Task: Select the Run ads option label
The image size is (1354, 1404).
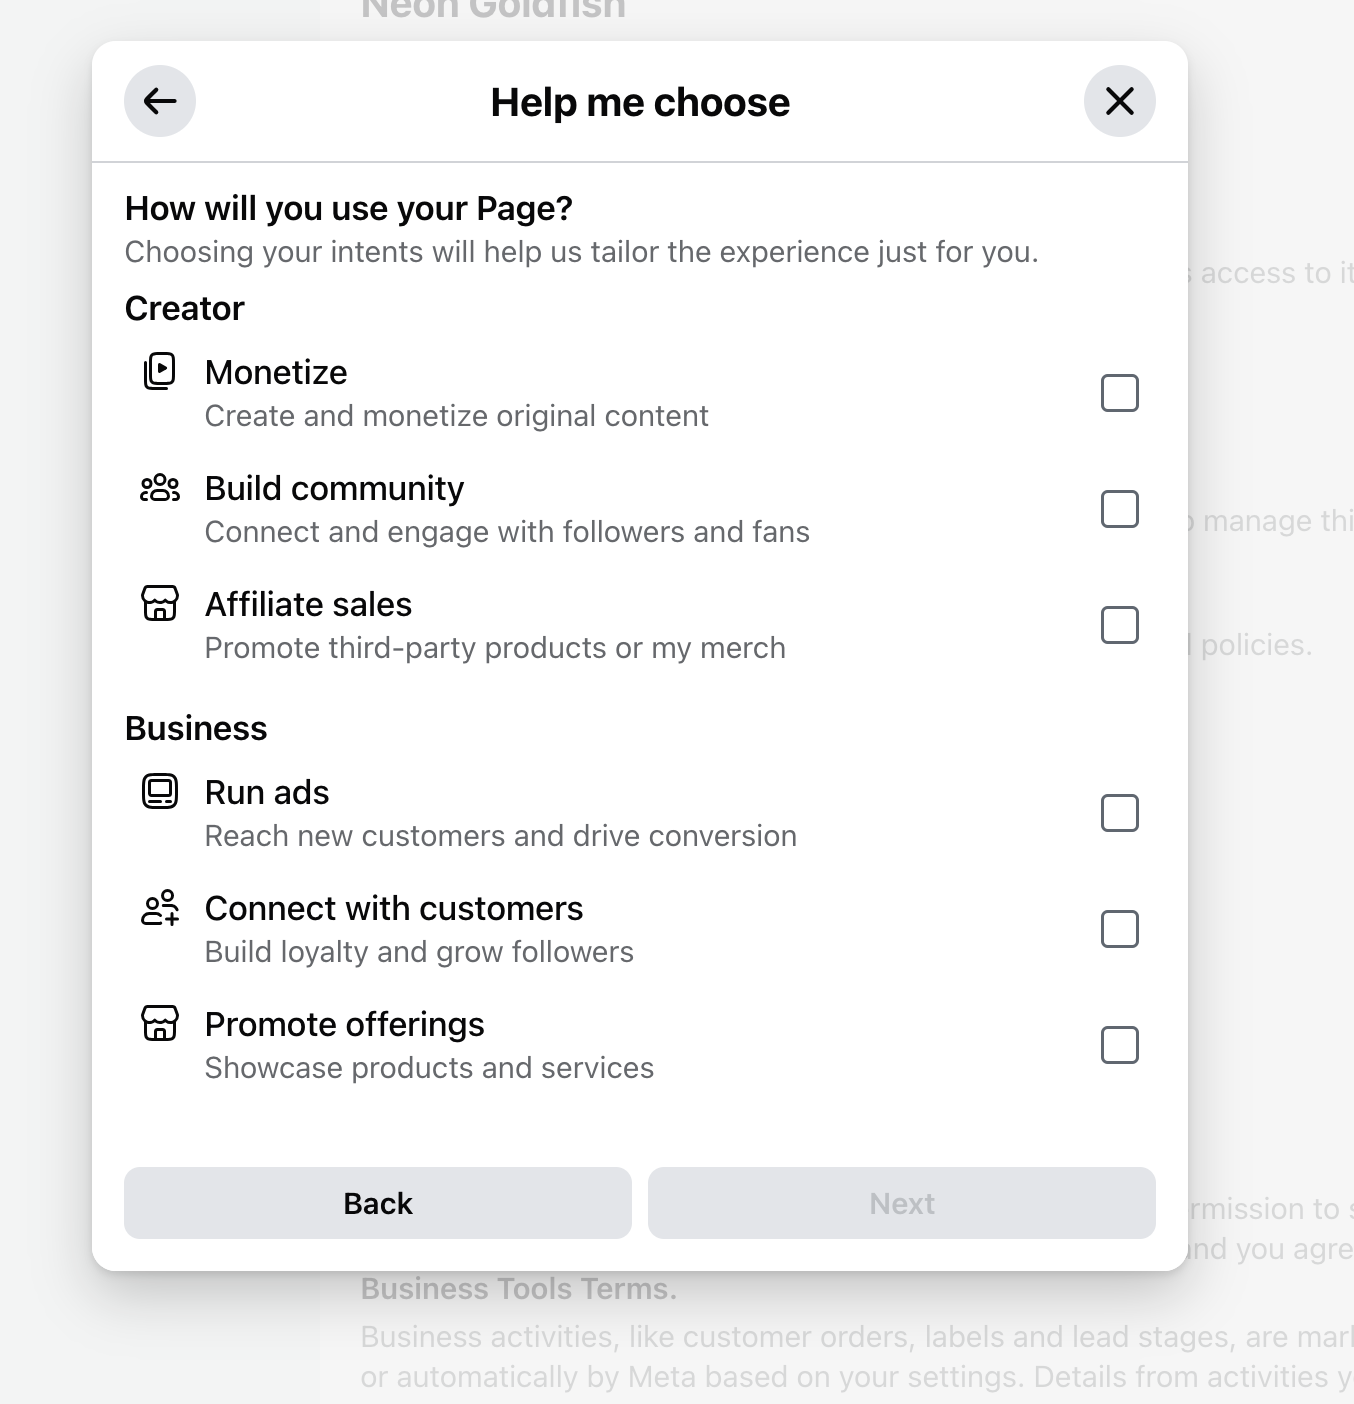Action: coord(267,792)
